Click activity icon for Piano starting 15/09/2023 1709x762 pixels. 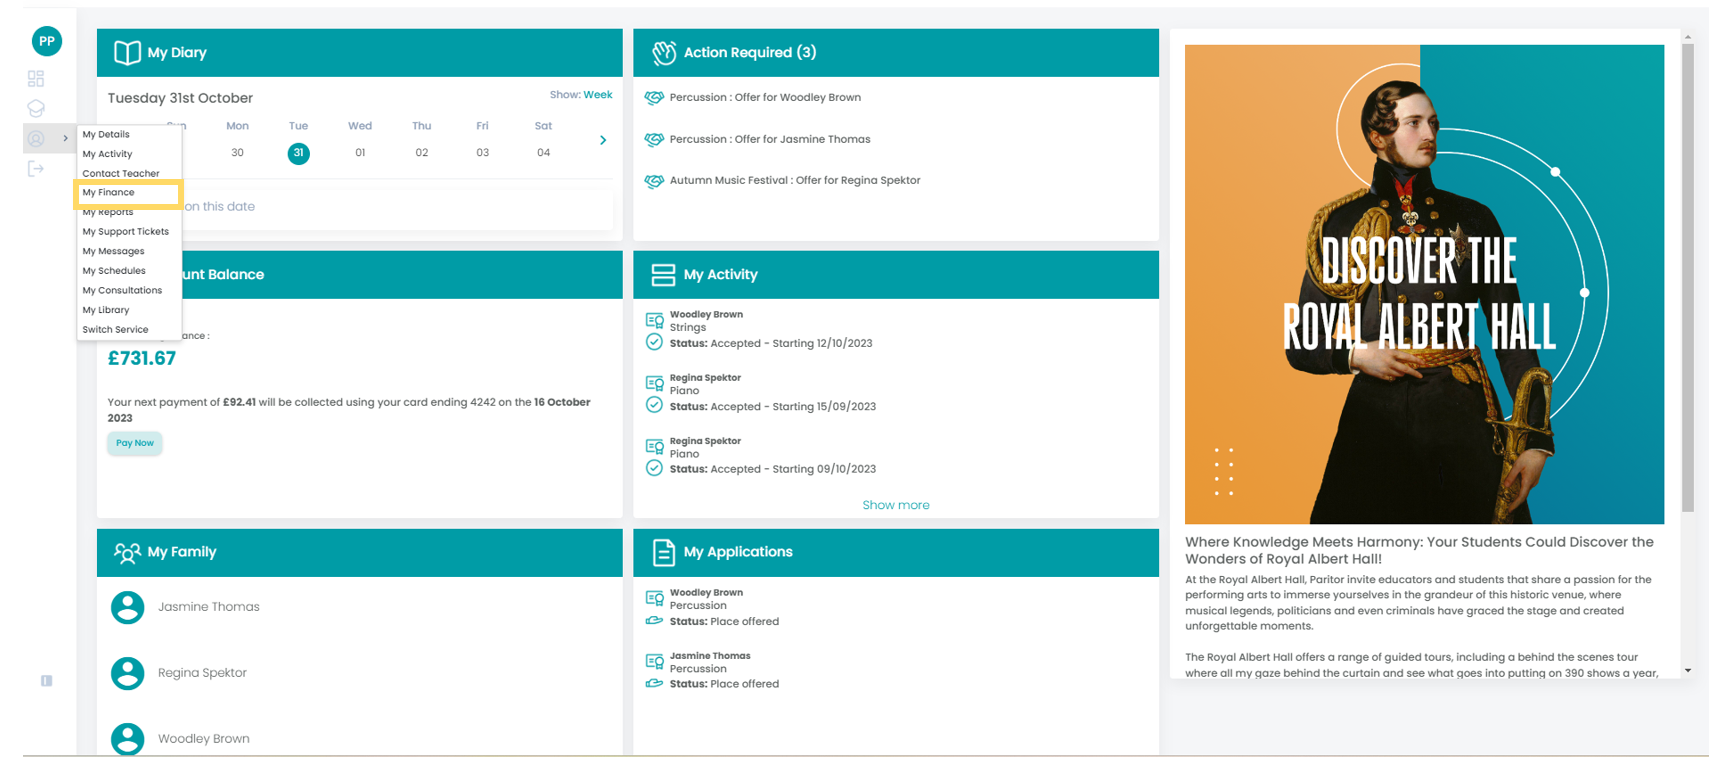click(655, 383)
